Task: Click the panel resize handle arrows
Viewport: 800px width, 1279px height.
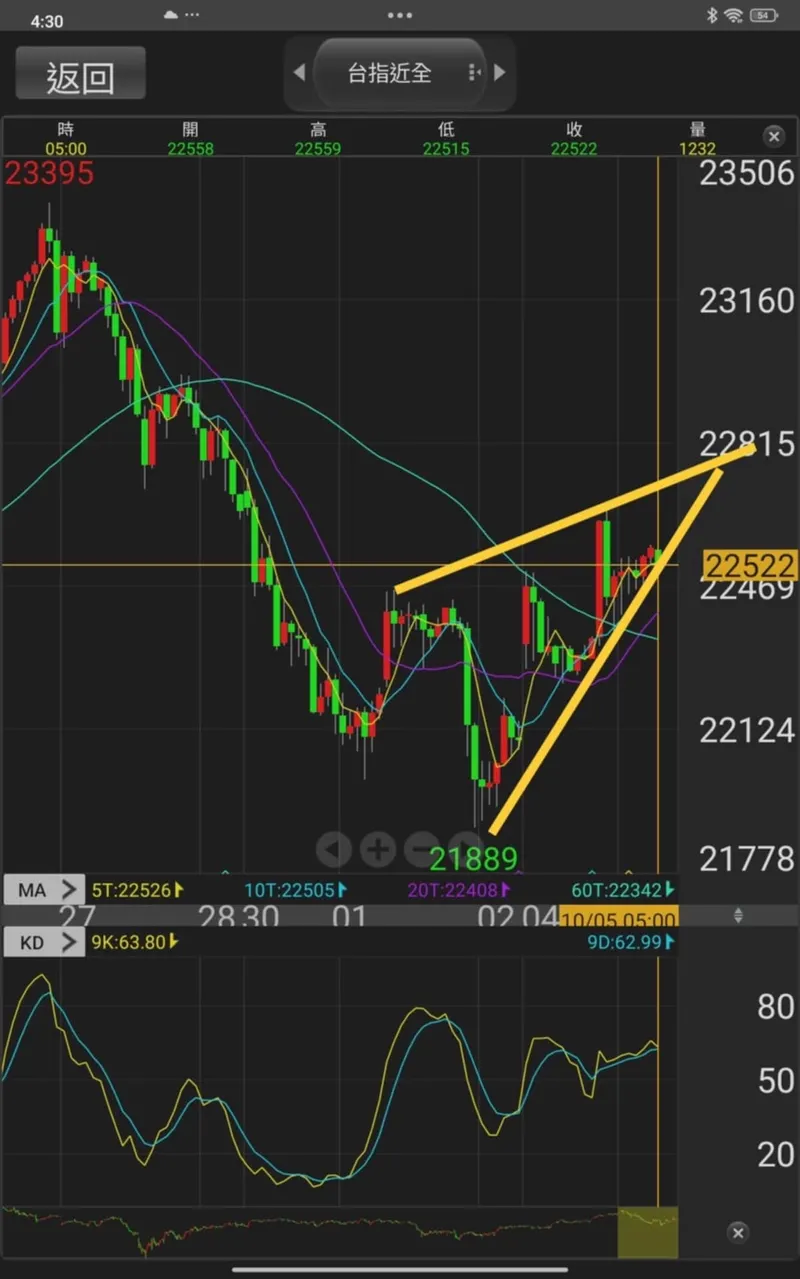Action: [x=739, y=915]
